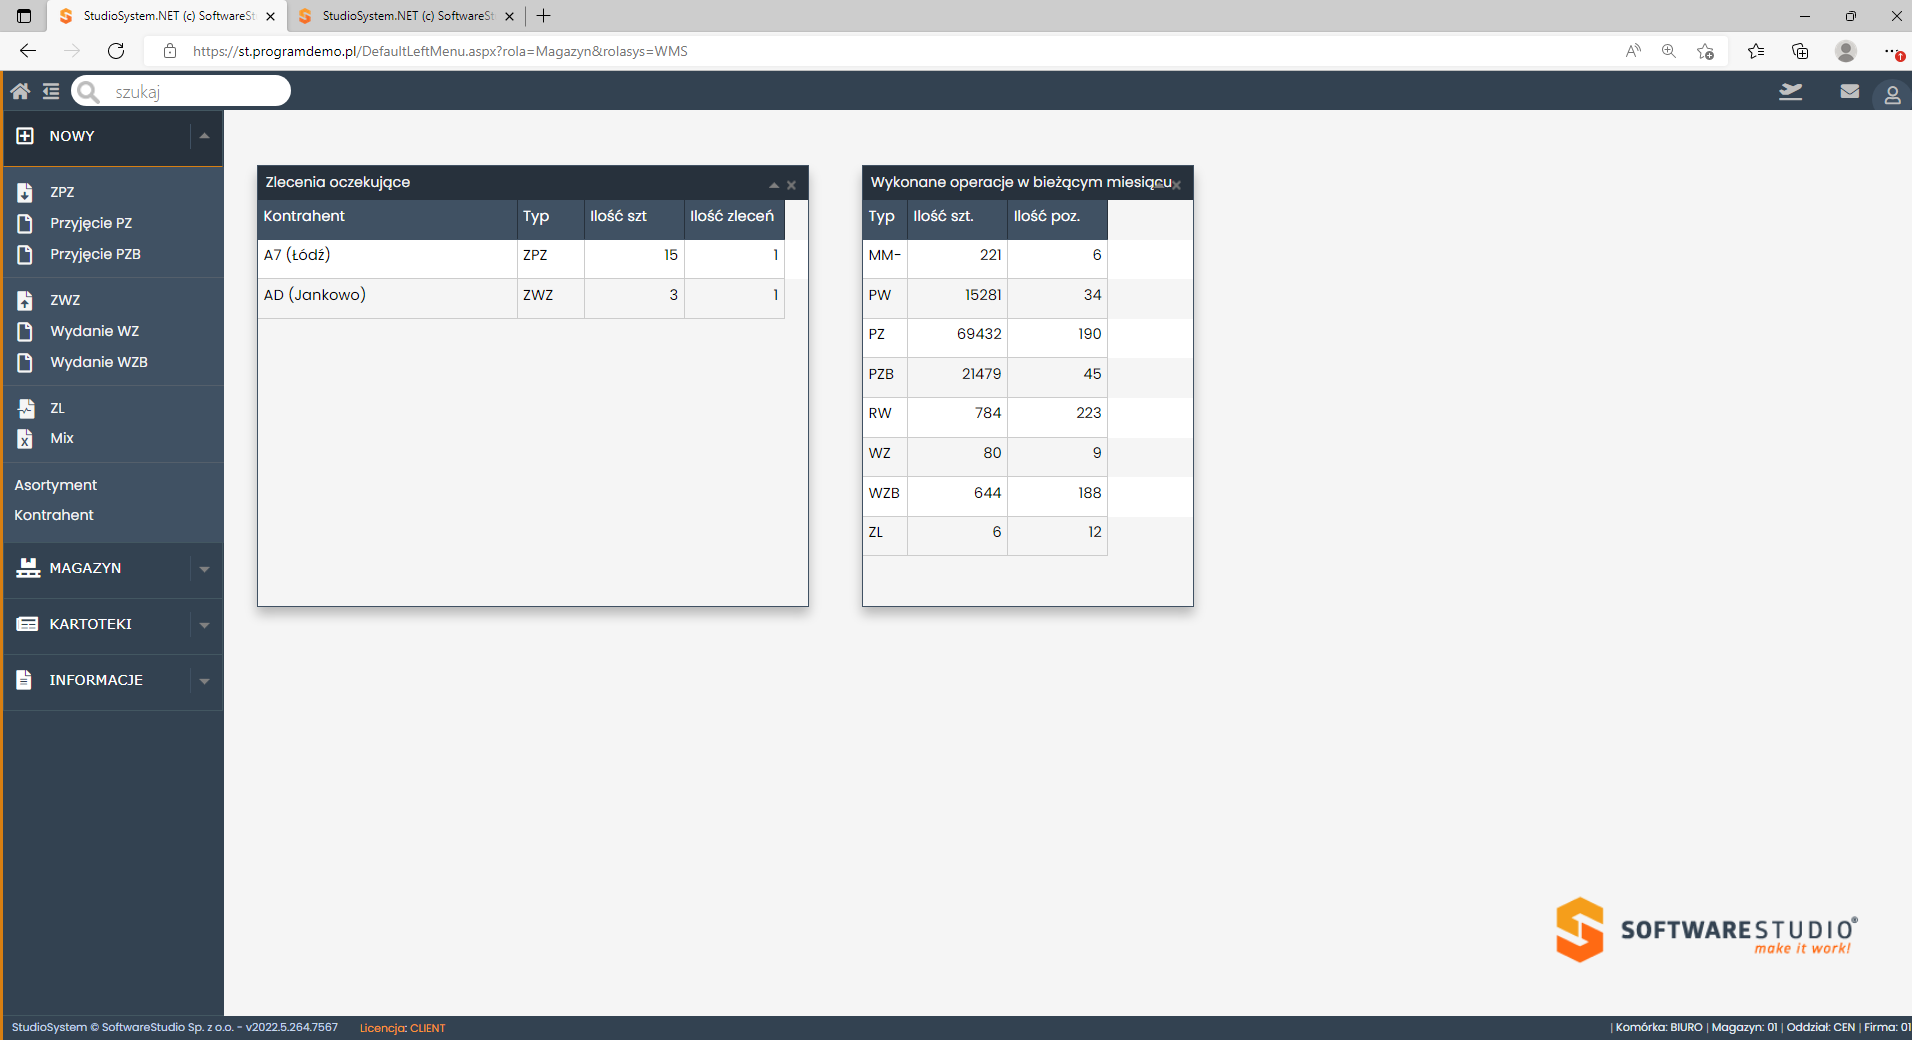Open a new browser tab

click(543, 16)
